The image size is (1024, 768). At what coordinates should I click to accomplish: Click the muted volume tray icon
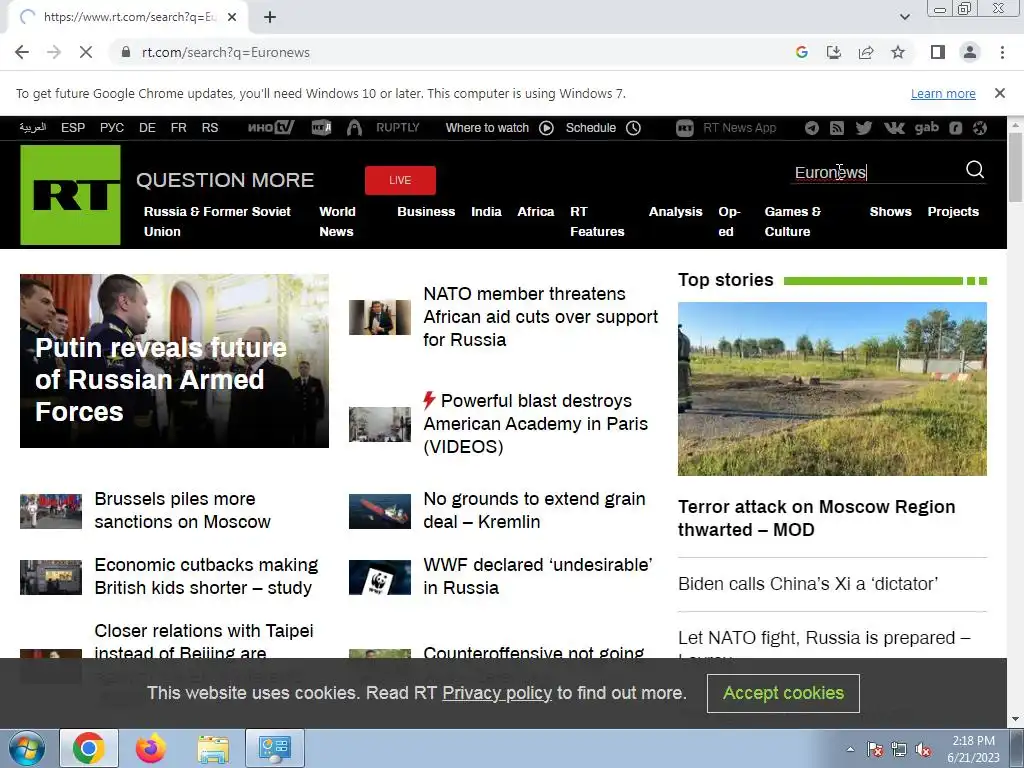click(923, 750)
